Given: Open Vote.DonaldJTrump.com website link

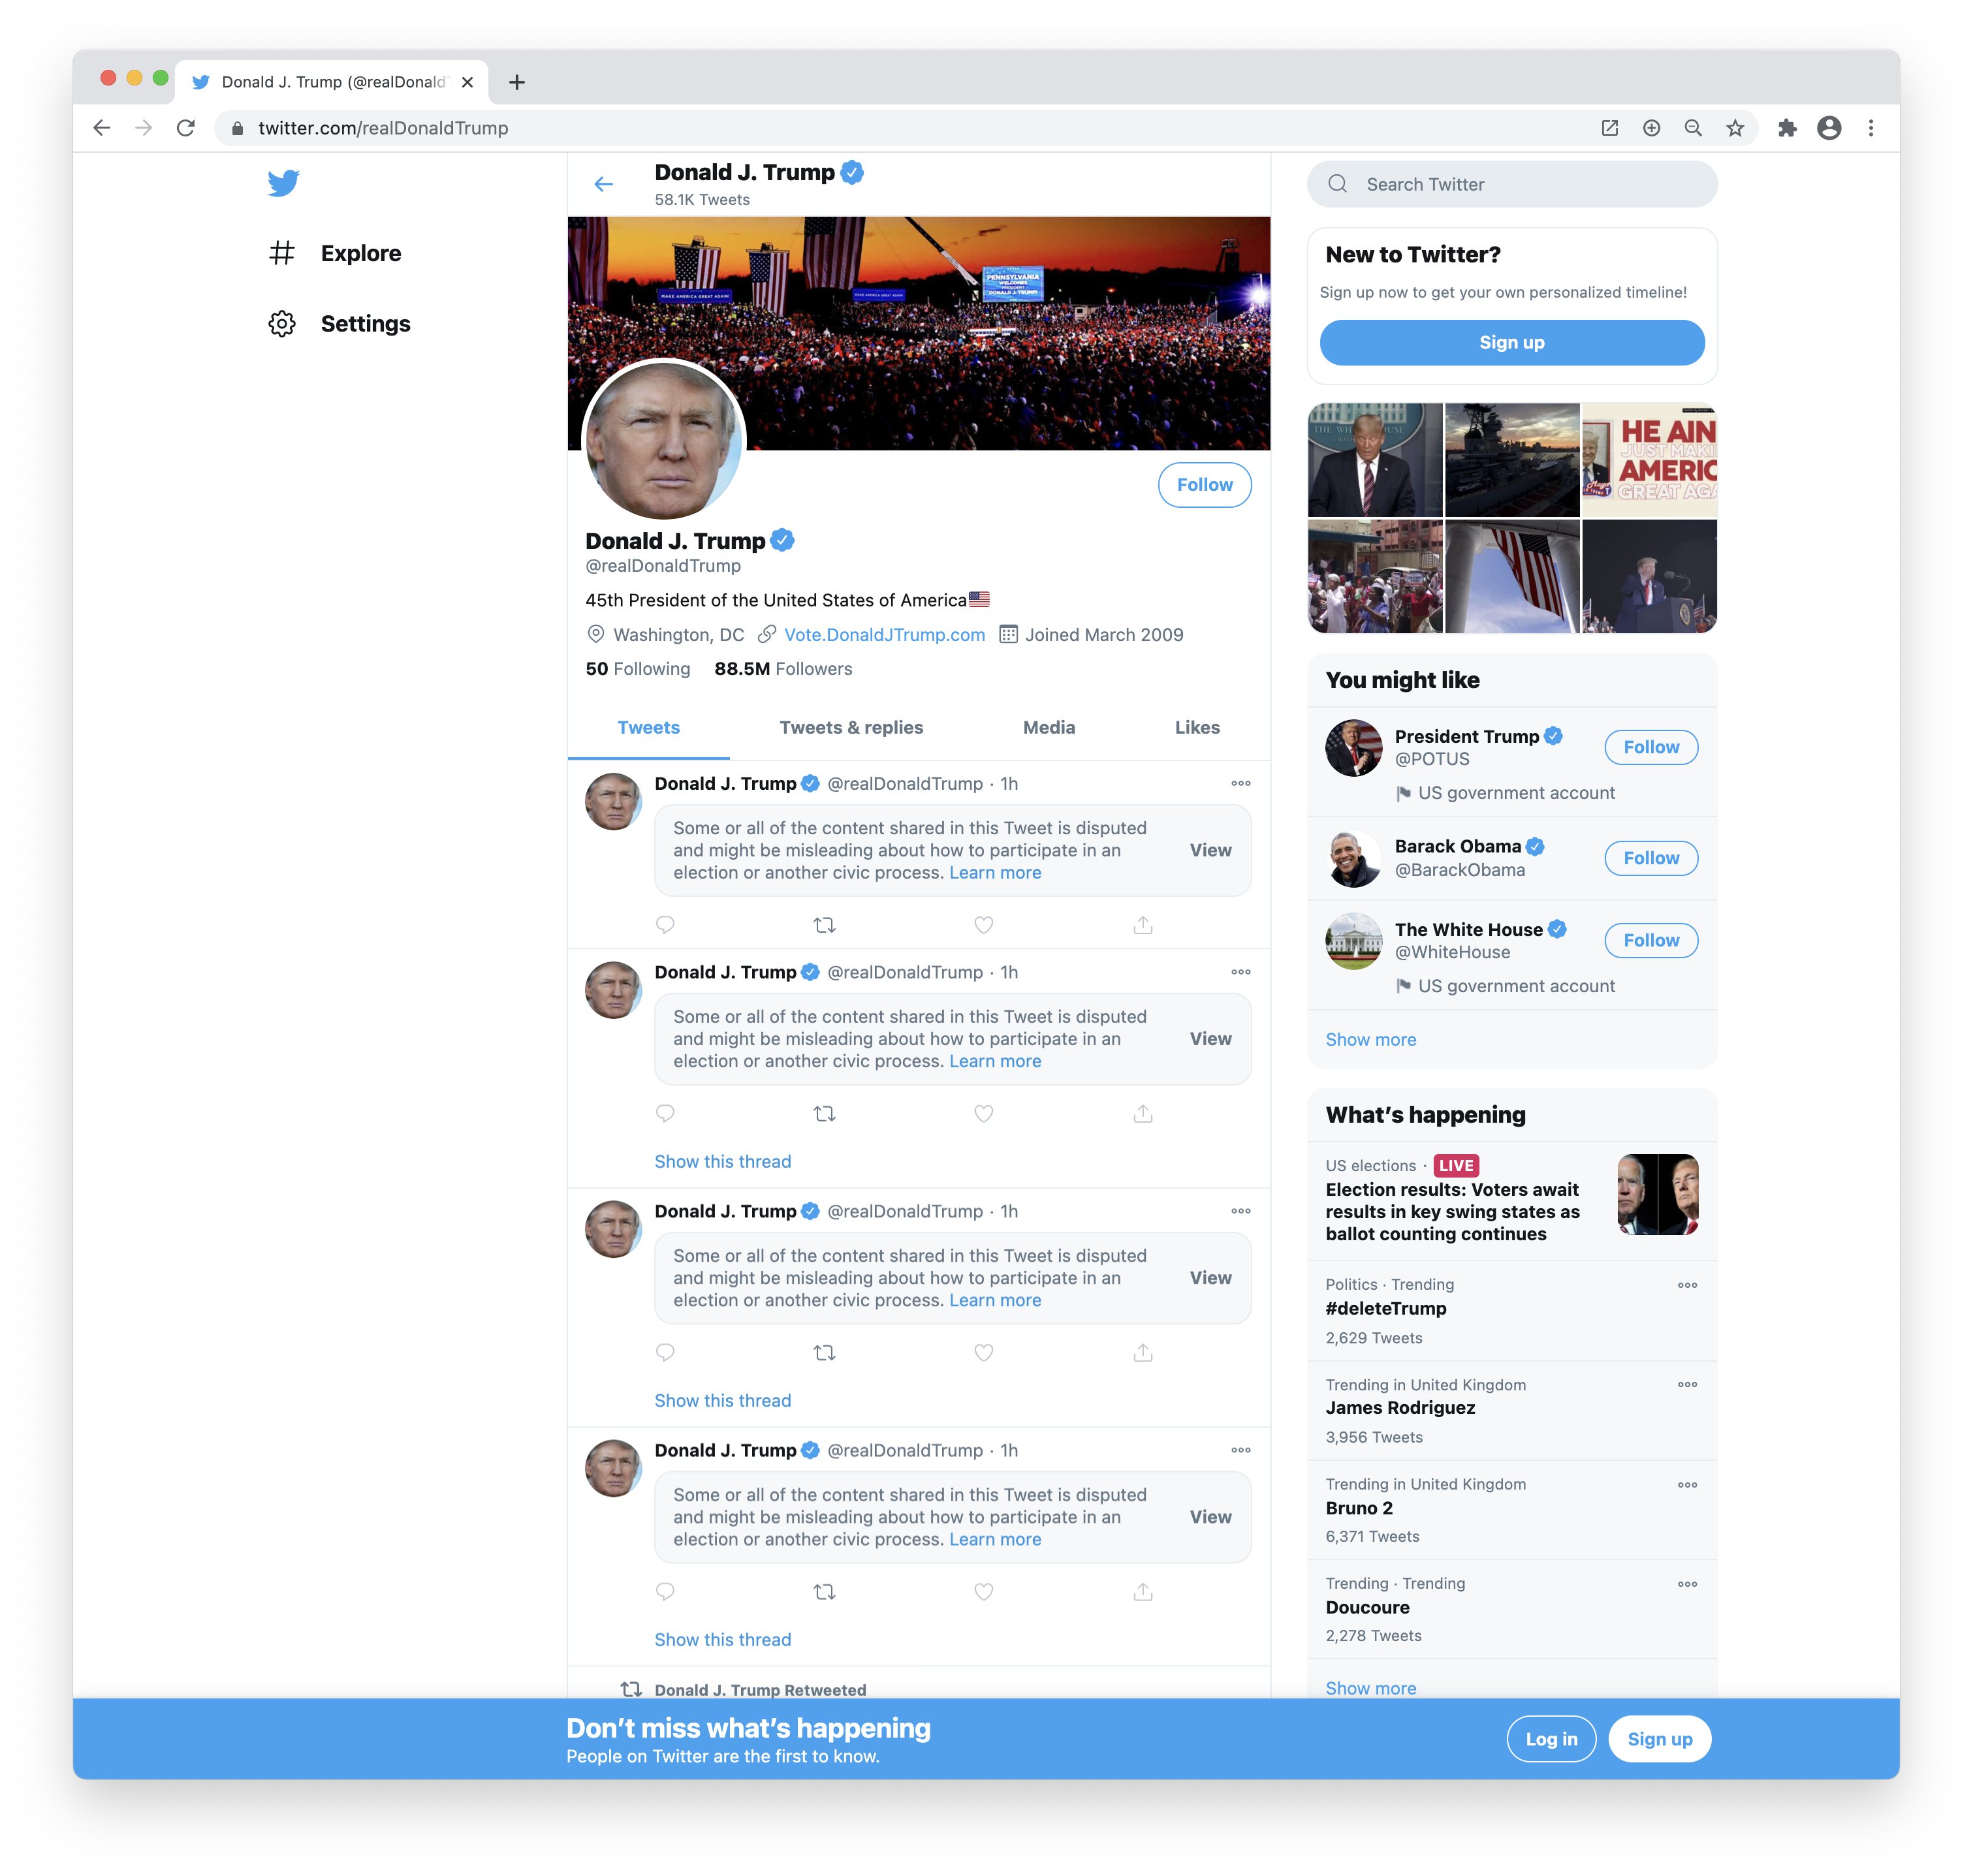Looking at the screenshot, I should click(x=884, y=635).
